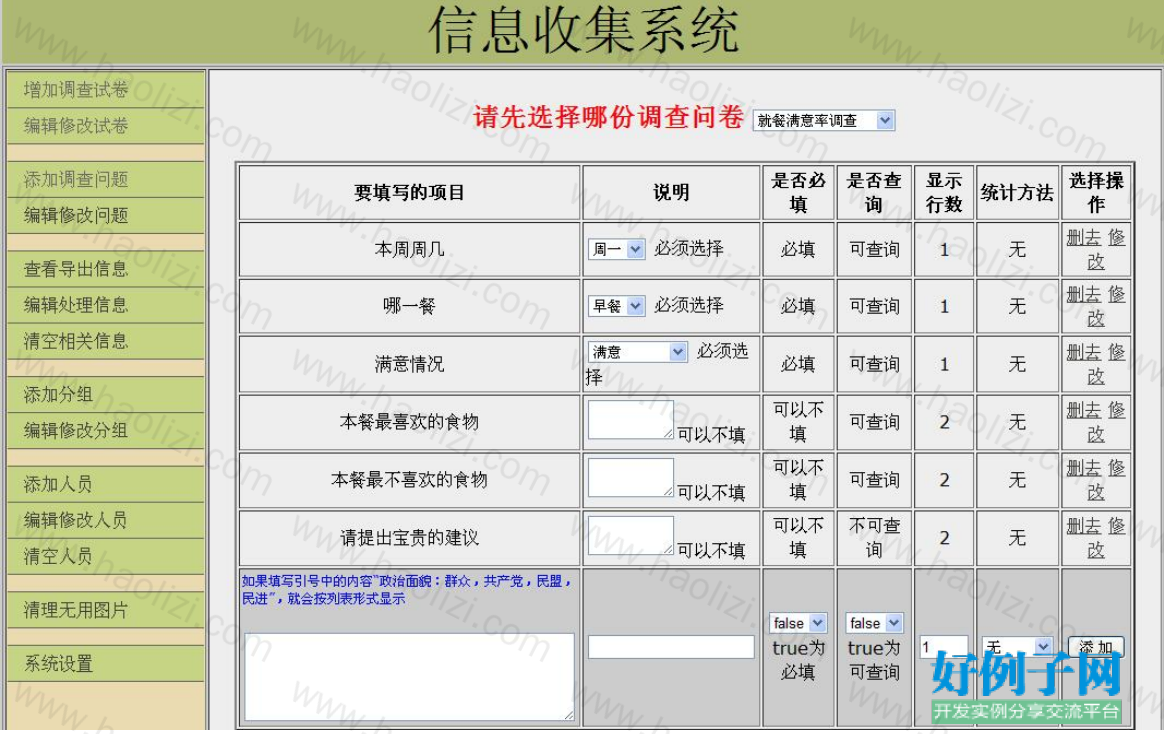Click the 哪一餐 item cell
The image size is (1164, 734).
point(409,306)
